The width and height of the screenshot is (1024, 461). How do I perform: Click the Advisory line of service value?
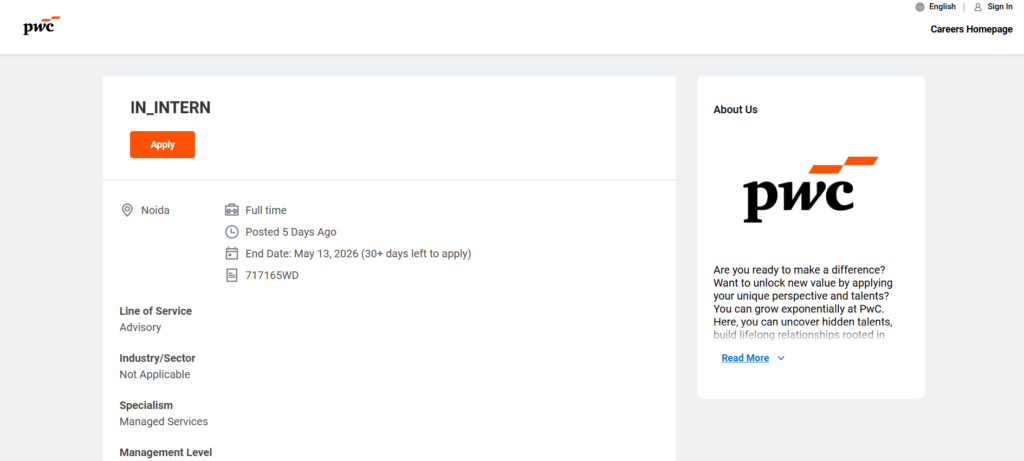(140, 327)
